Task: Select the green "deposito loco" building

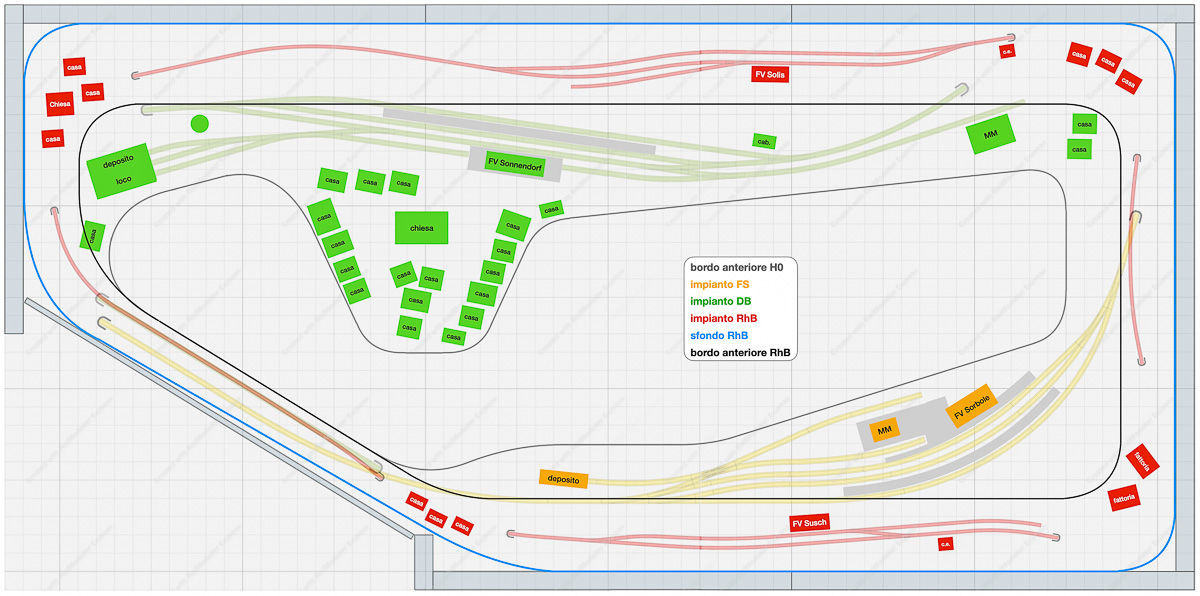Action: tap(120, 170)
